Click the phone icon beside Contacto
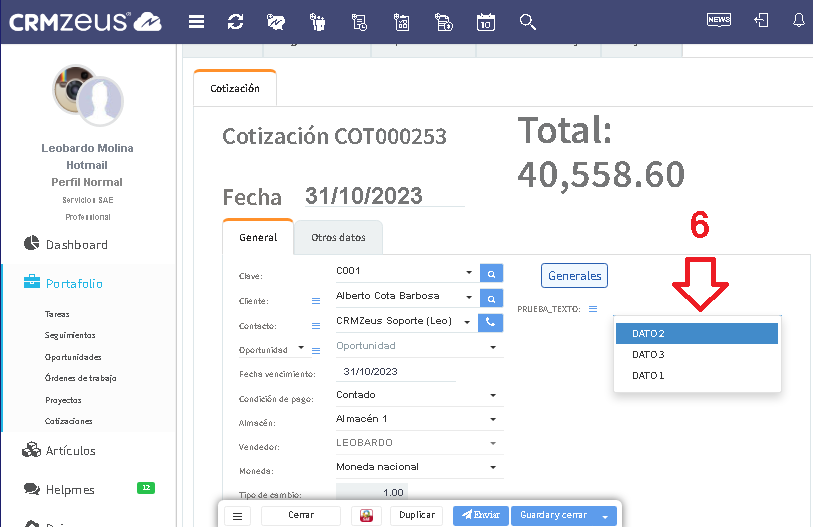Screen dimensions: 813x527 click(490, 322)
